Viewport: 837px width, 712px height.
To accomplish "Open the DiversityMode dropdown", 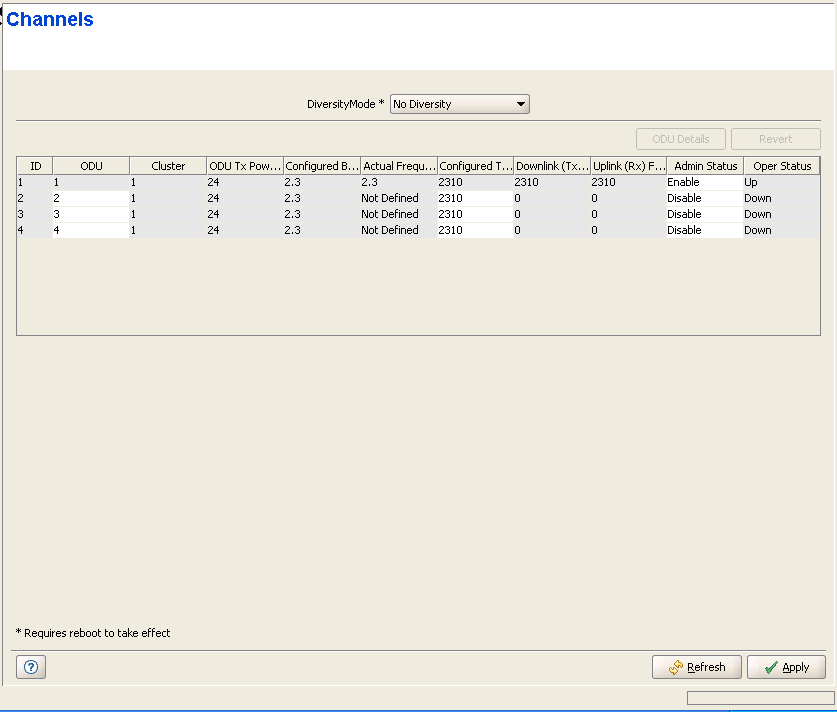I will point(459,104).
